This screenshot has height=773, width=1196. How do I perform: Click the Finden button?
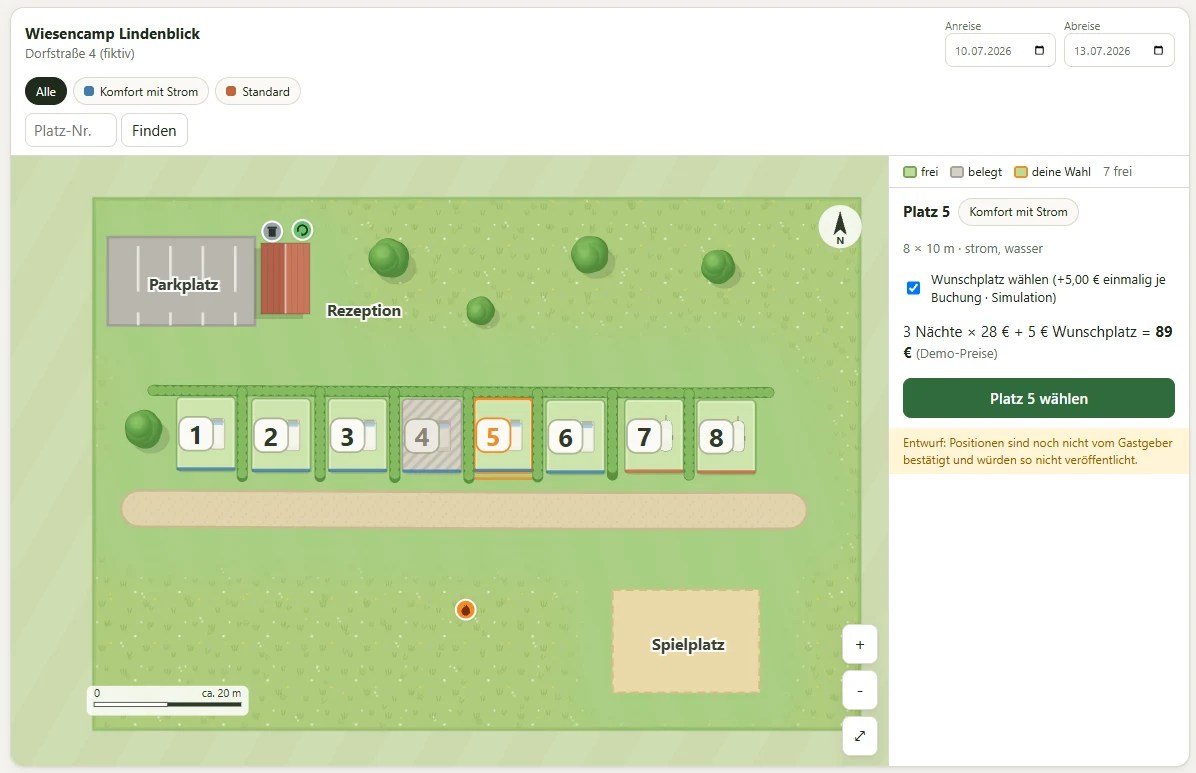coord(154,130)
